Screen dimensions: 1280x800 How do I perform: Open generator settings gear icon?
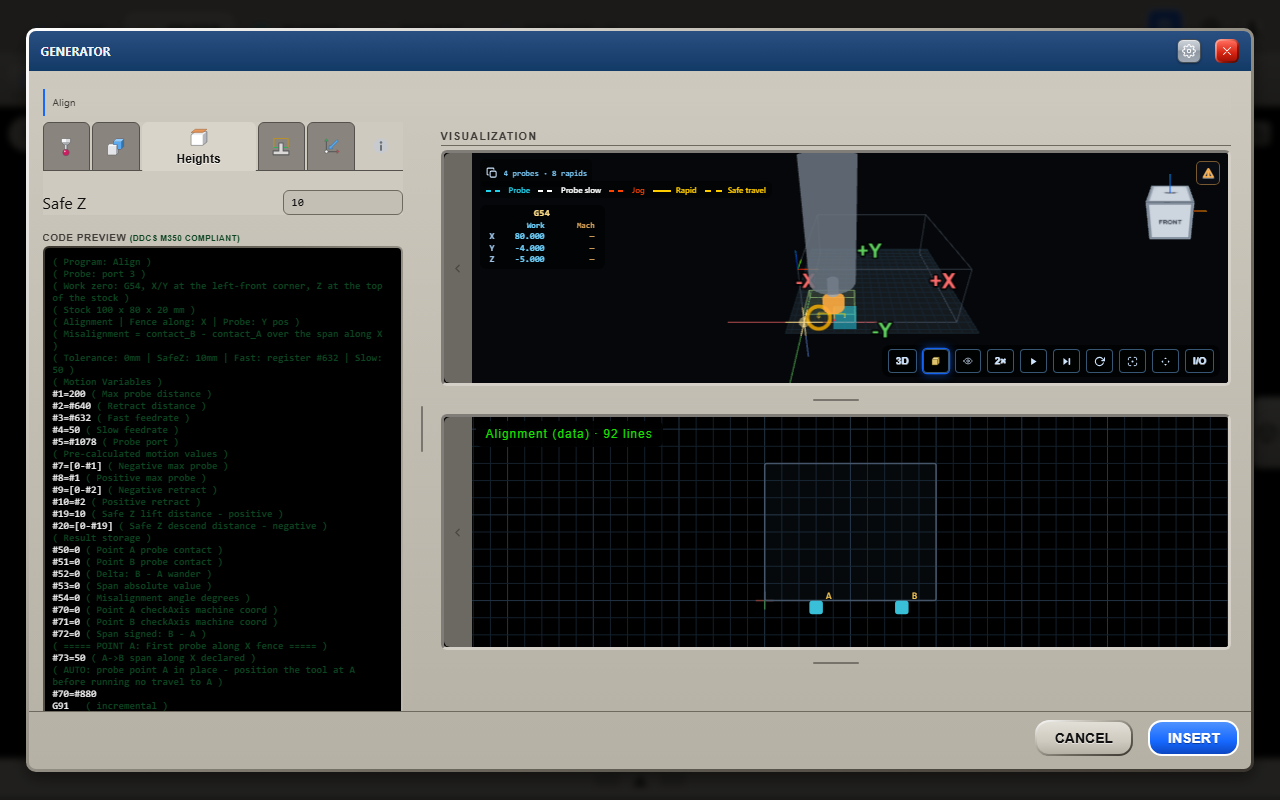[x=1189, y=51]
